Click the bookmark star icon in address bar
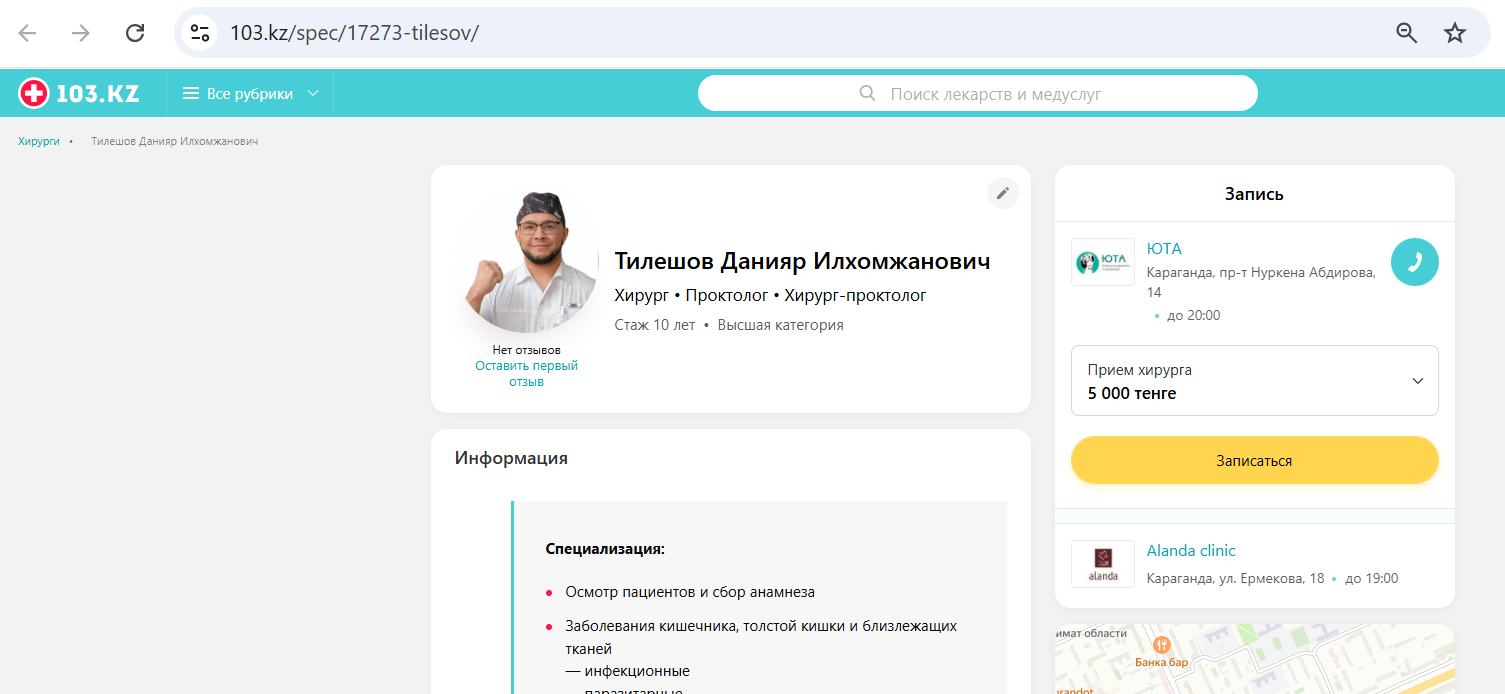Viewport: 1505px width, 694px height. pyautogui.click(x=1454, y=33)
